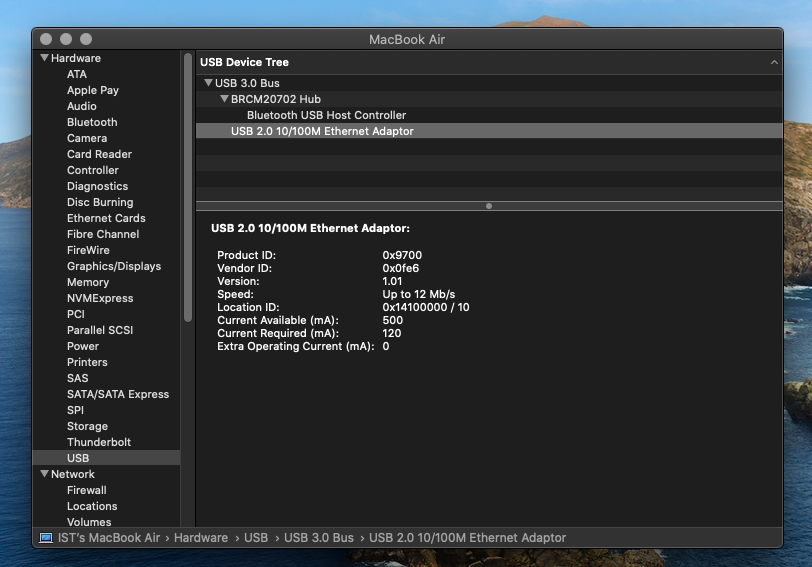
Task: Click Ethernet Adaptor in the path bar
Action: [x=467, y=538]
